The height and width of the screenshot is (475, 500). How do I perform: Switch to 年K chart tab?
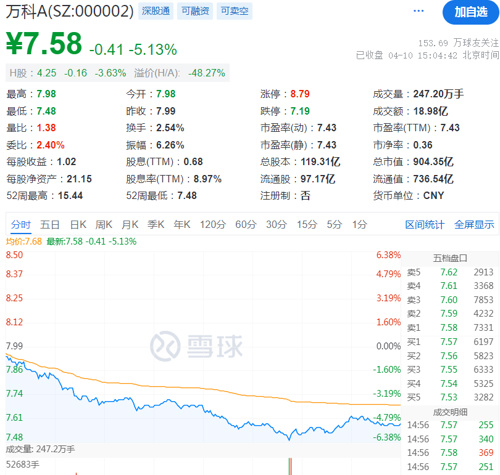coord(182,225)
